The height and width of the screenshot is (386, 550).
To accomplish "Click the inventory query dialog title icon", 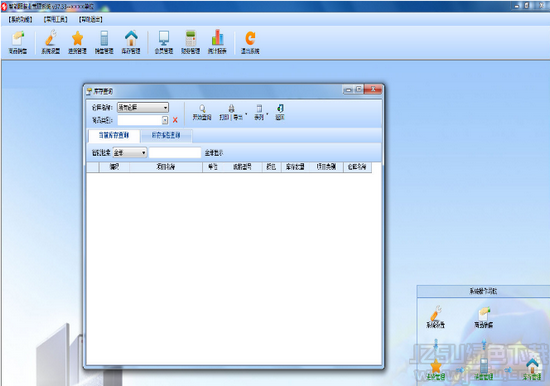I will pos(89,92).
